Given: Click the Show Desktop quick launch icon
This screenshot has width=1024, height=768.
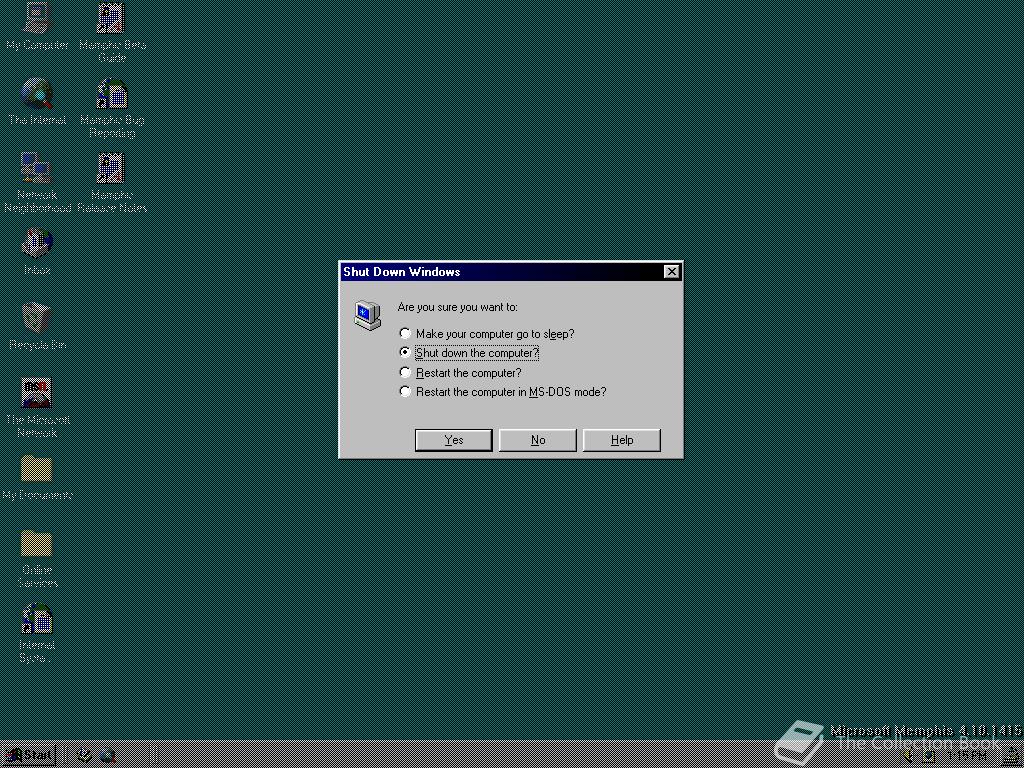Looking at the screenshot, I should (x=84, y=756).
